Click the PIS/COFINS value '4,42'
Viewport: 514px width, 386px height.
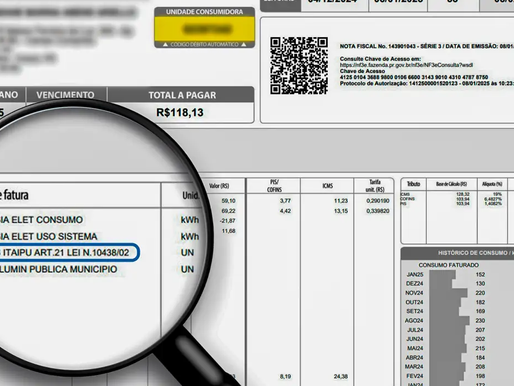point(285,211)
